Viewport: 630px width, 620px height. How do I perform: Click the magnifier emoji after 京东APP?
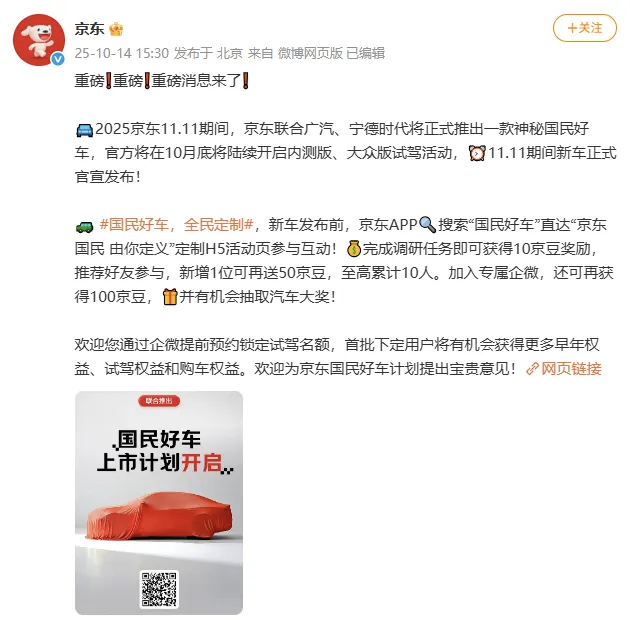pyautogui.click(x=427, y=225)
